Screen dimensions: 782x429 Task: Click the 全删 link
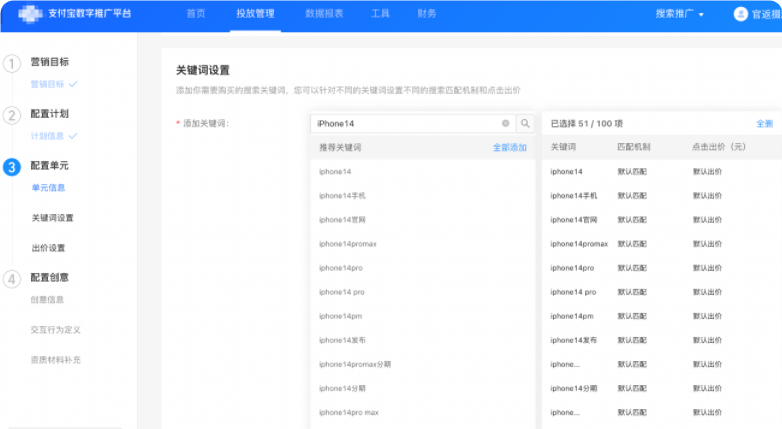765,124
